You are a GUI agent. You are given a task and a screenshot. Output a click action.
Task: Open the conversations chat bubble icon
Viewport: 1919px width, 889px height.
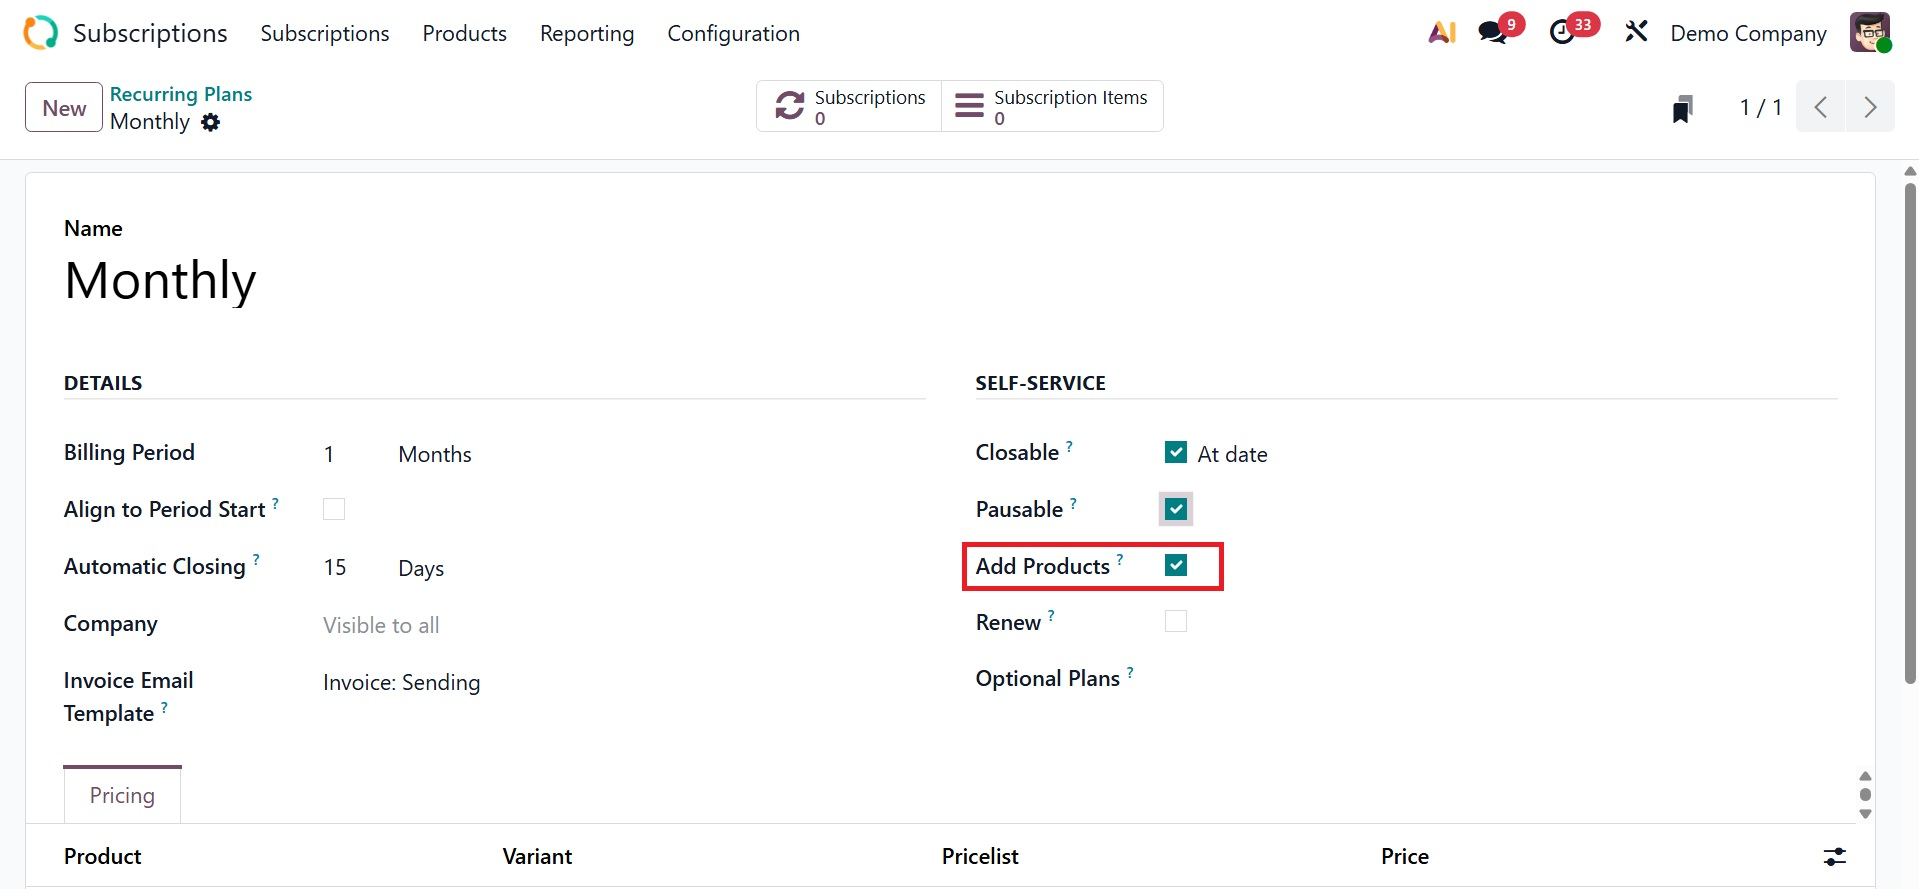(1493, 33)
